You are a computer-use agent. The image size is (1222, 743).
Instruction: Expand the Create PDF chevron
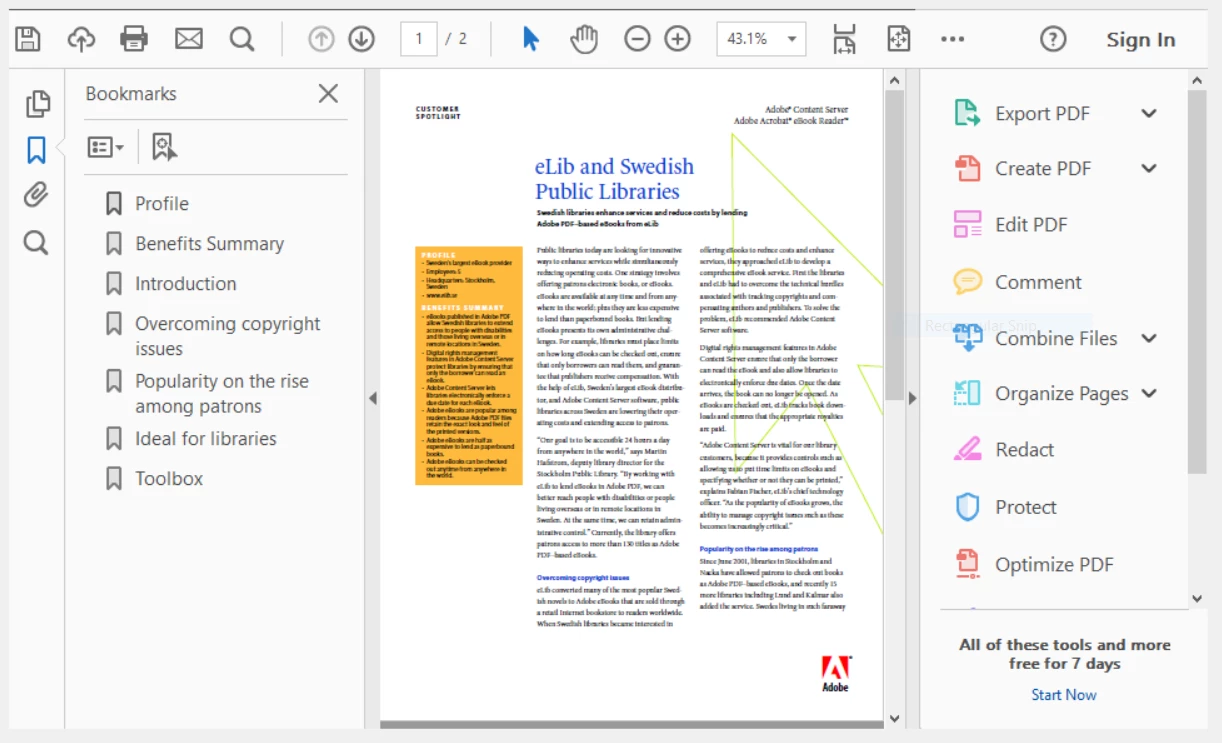pyautogui.click(x=1149, y=168)
